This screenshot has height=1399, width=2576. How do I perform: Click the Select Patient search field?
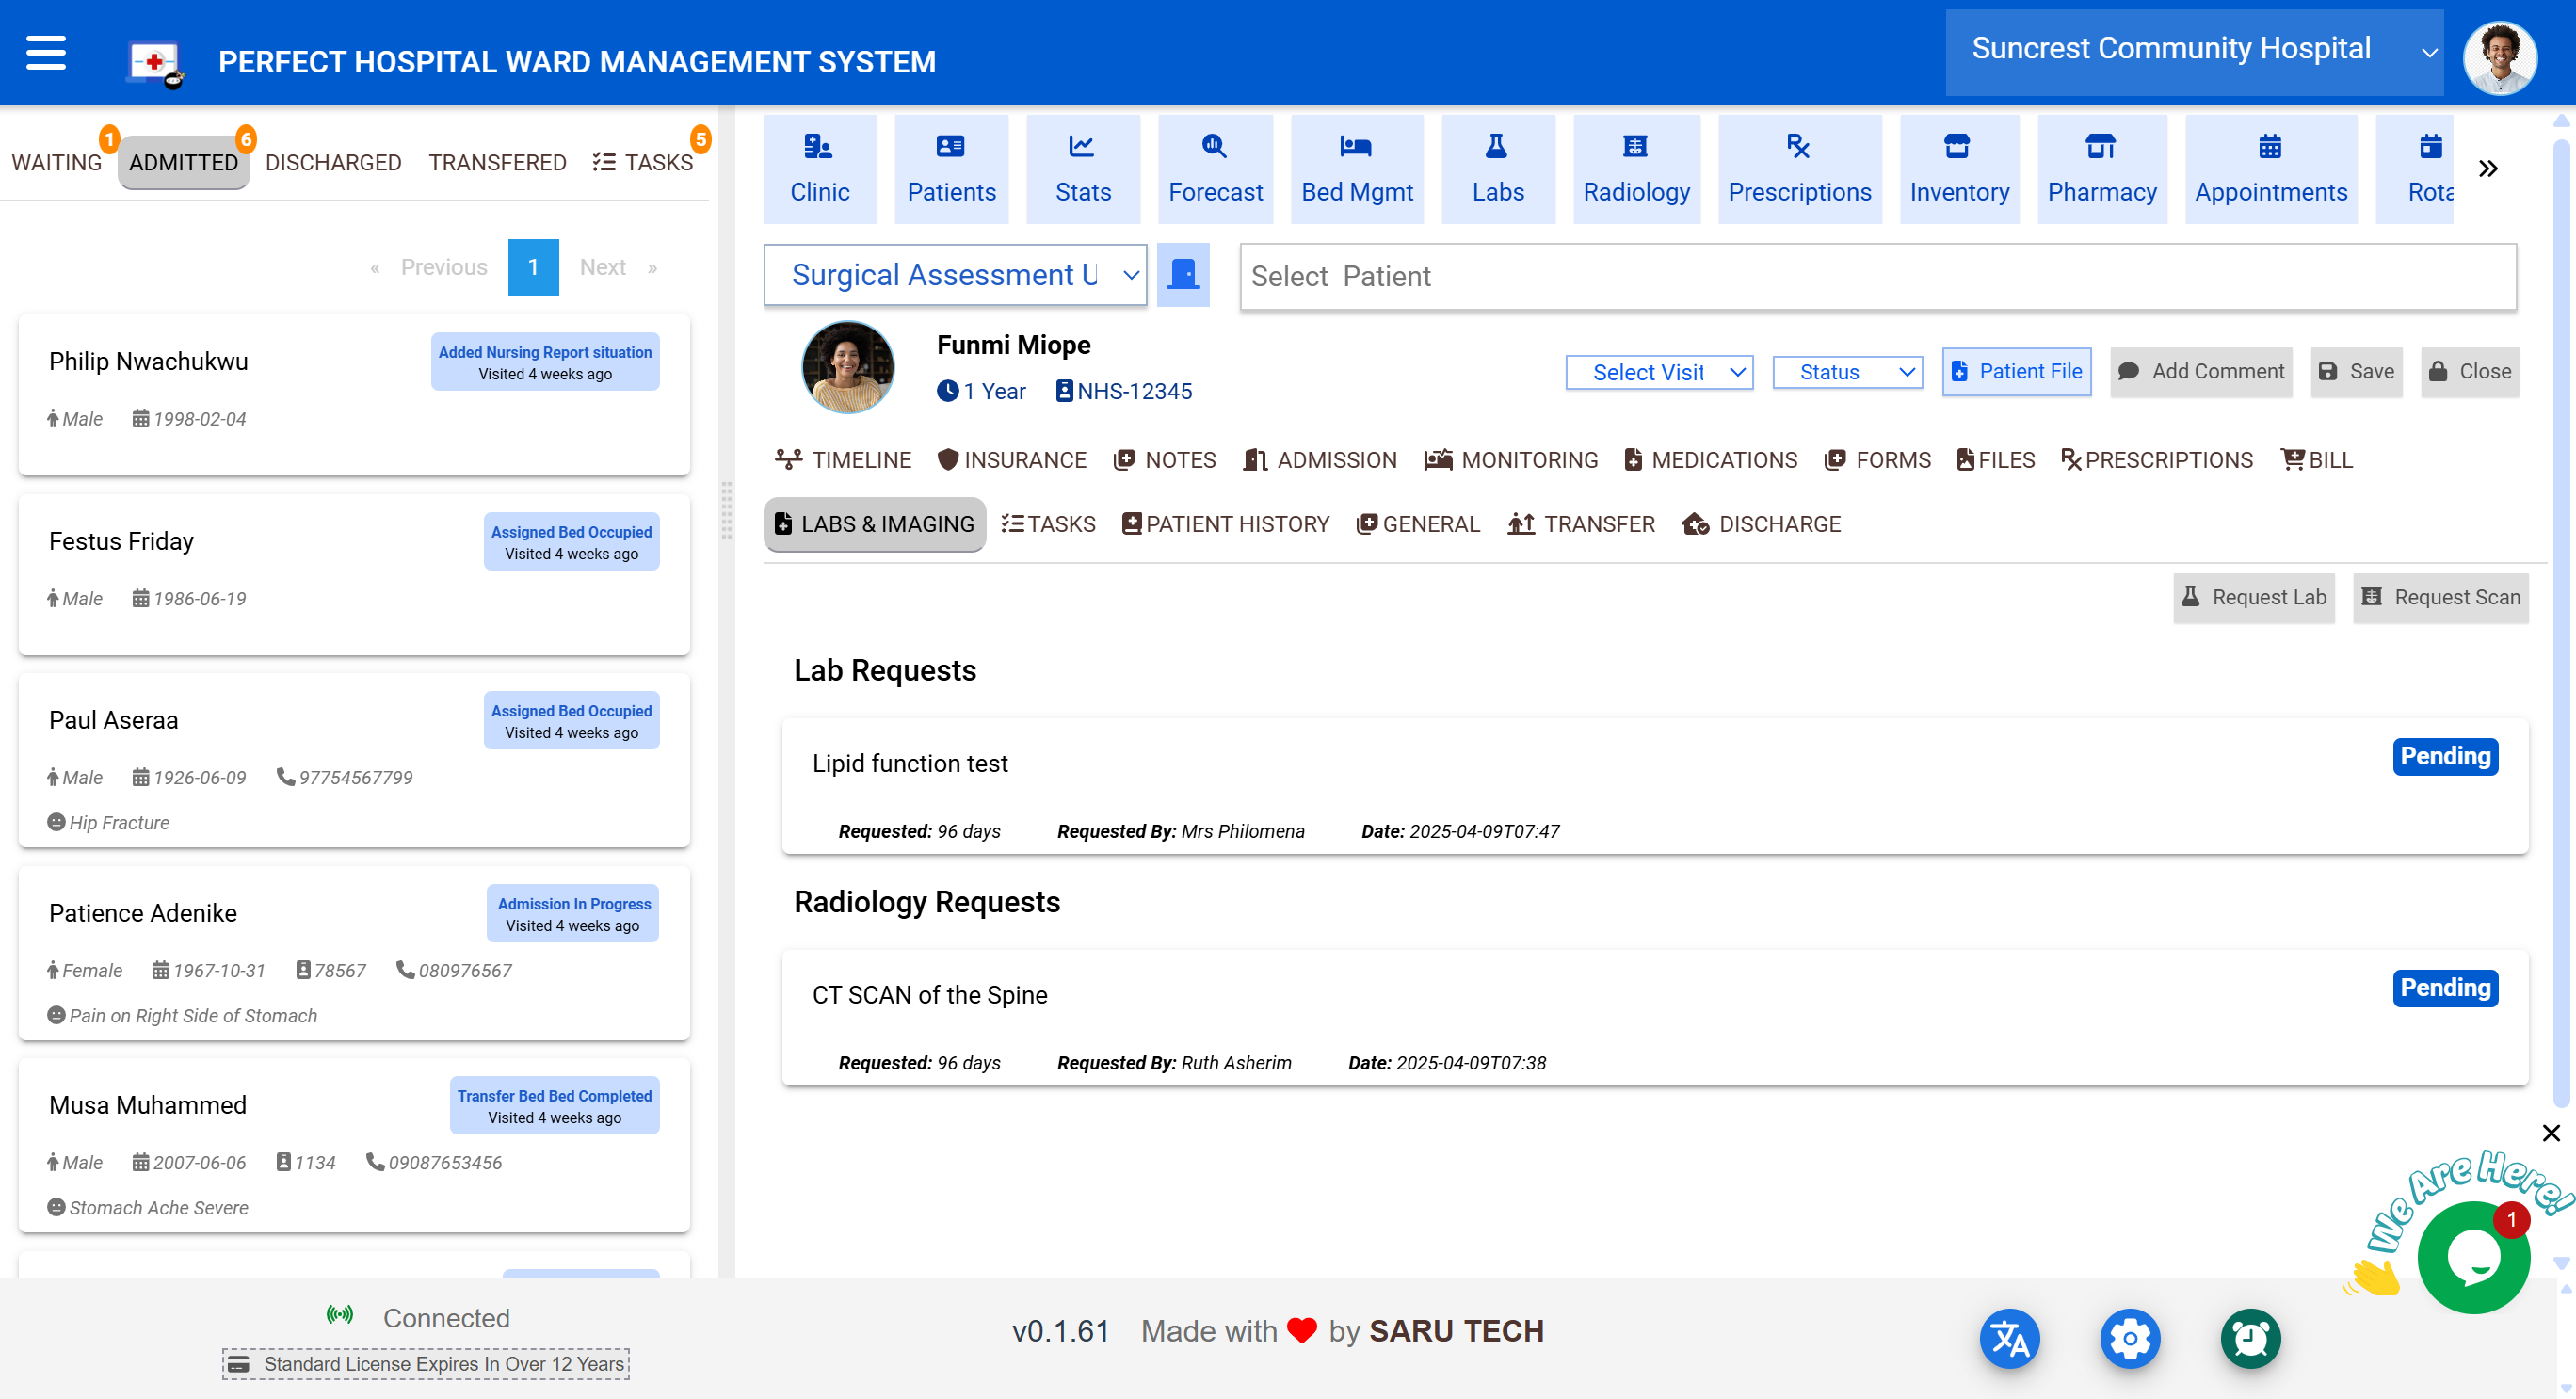pyautogui.click(x=1878, y=277)
